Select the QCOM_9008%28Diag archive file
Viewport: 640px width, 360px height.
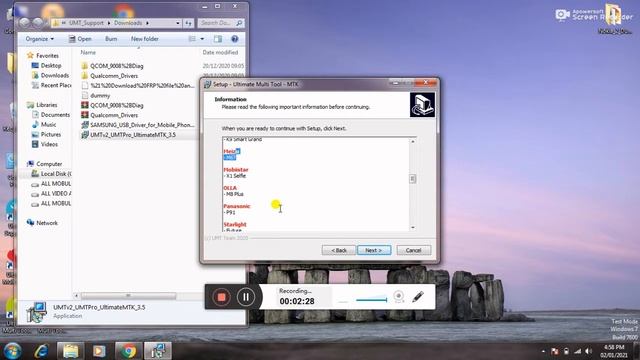[x=116, y=105]
